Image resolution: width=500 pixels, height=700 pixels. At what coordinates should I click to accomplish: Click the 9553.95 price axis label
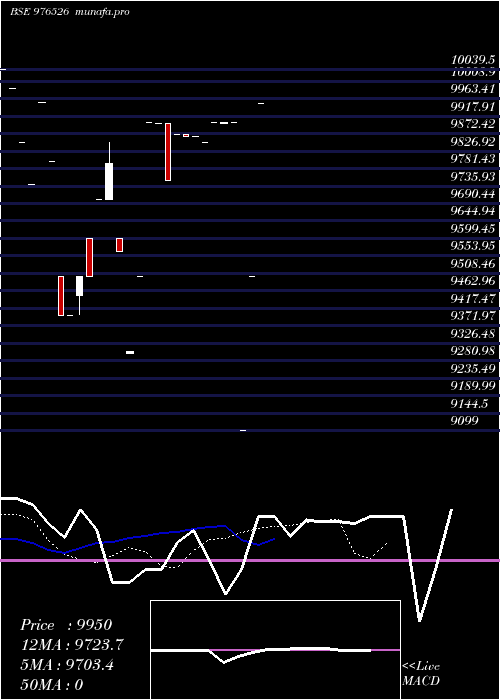click(x=473, y=246)
